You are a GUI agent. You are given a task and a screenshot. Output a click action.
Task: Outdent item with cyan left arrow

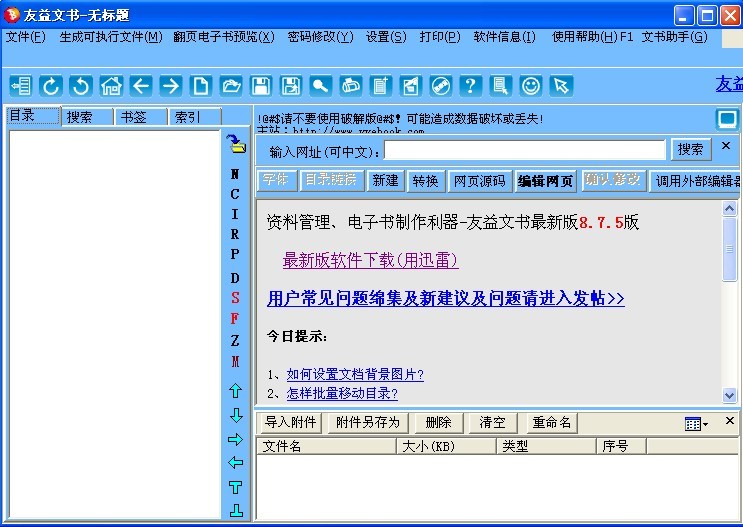236,463
